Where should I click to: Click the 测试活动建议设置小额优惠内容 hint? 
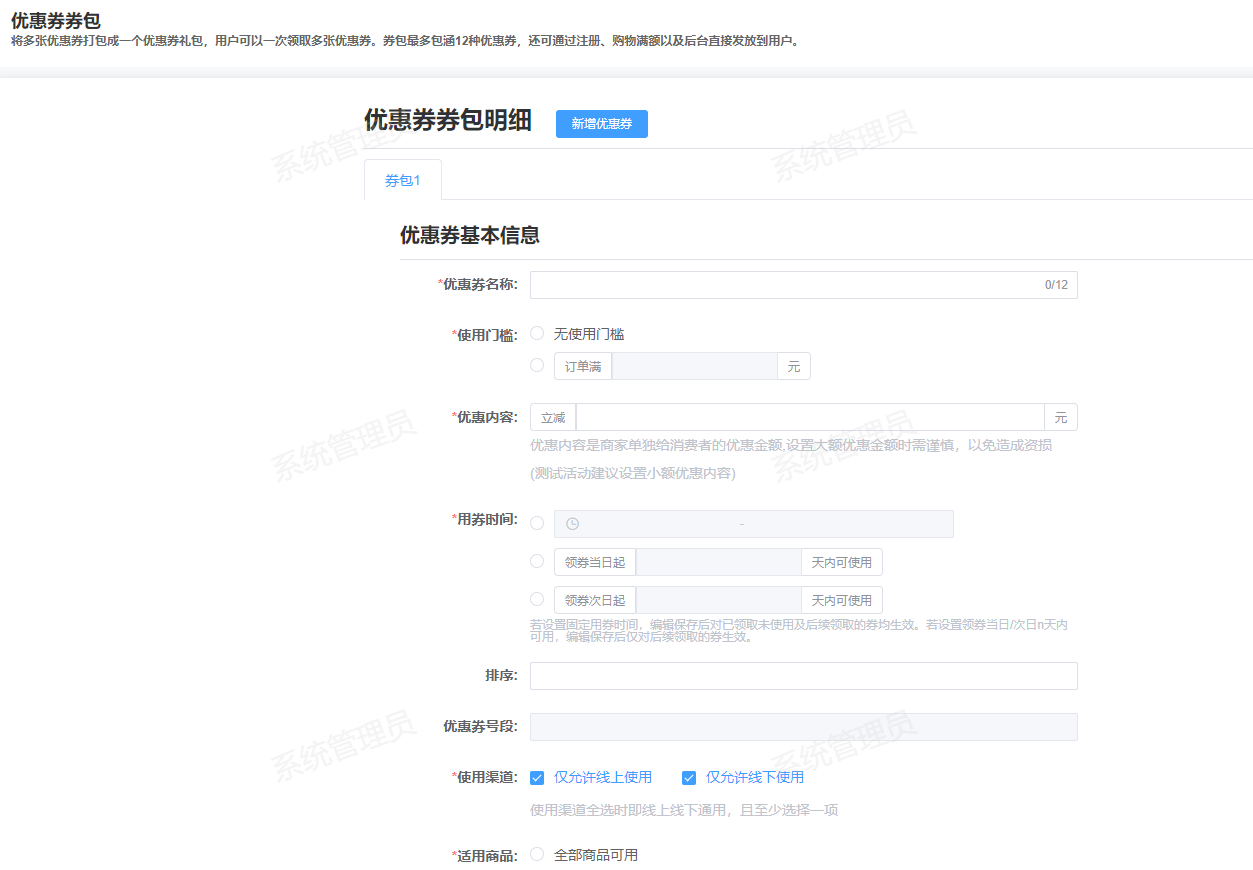click(x=633, y=473)
